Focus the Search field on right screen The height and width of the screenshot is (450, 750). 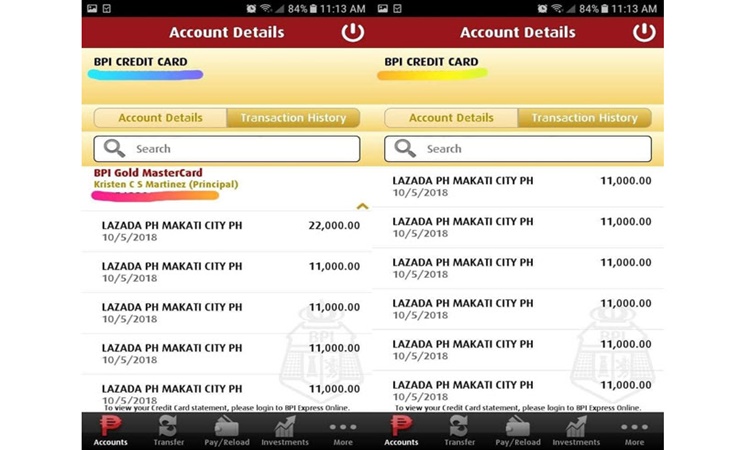pos(530,149)
